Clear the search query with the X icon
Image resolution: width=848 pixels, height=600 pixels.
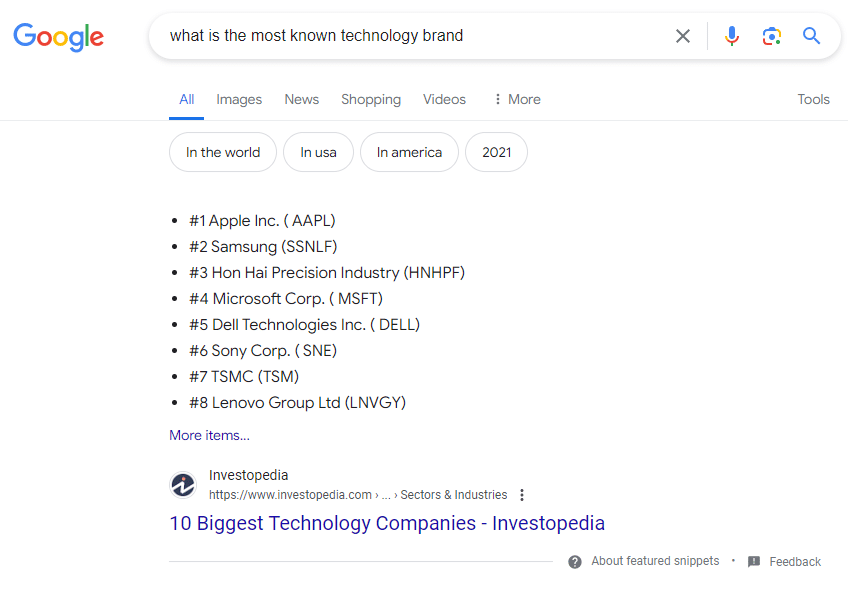click(x=683, y=36)
